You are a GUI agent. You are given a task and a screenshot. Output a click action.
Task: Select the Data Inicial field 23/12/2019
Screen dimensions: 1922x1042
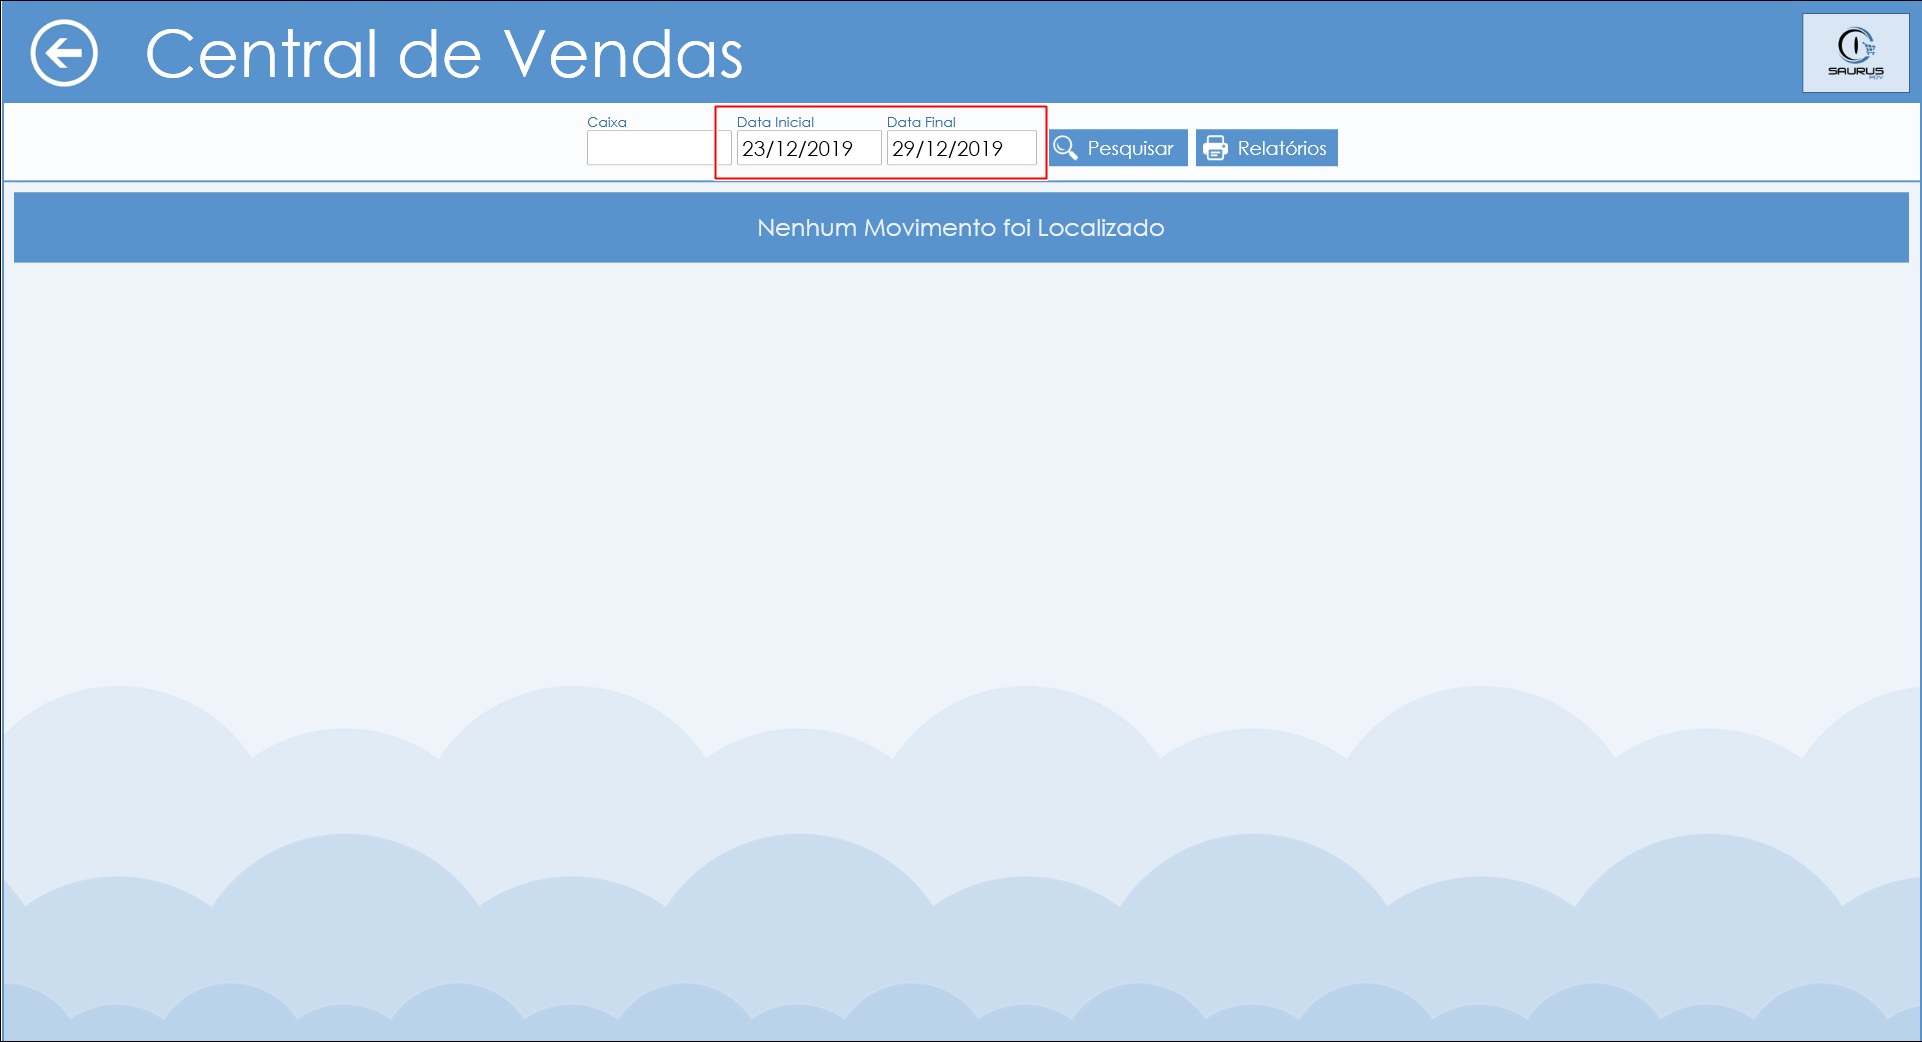tap(808, 148)
